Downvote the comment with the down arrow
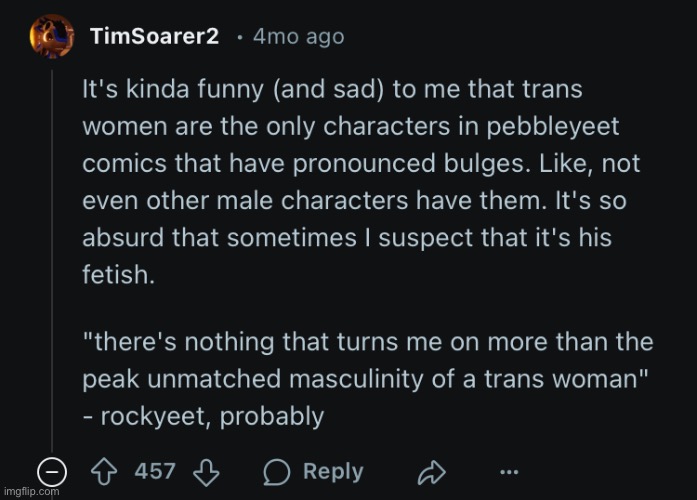This screenshot has height=500, width=697. click(x=206, y=472)
